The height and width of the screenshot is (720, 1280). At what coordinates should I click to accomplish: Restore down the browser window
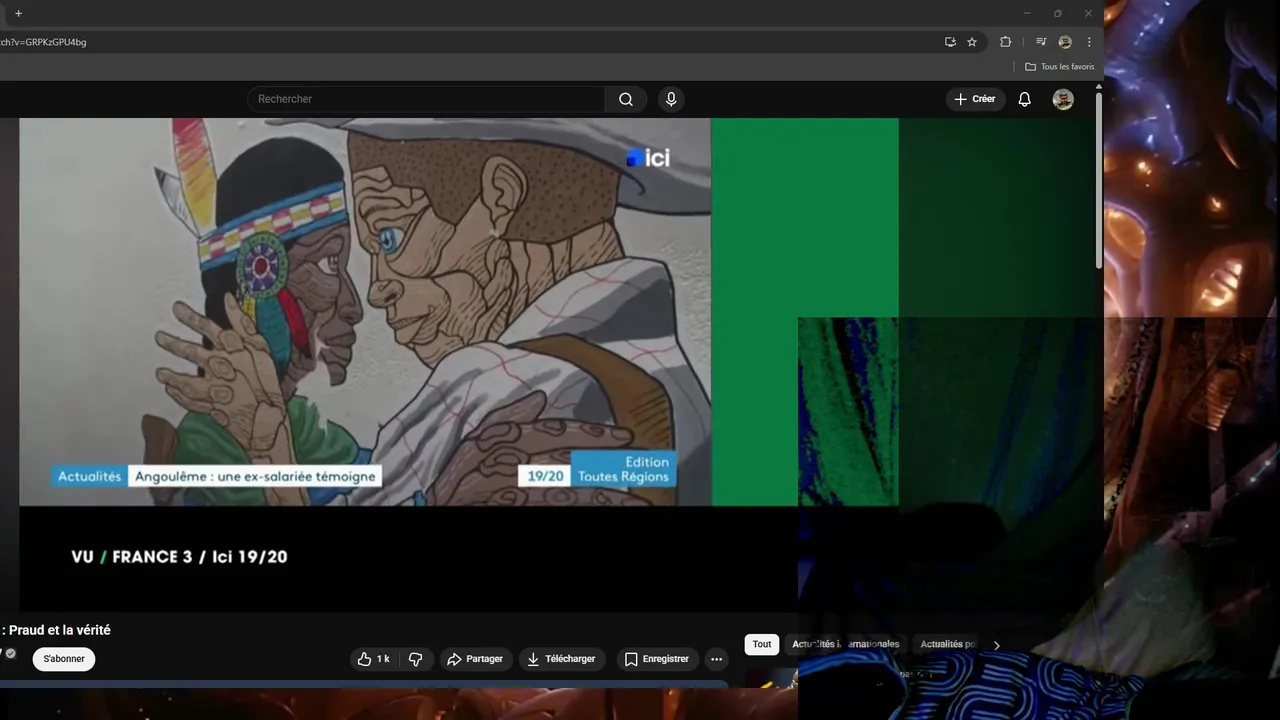pos(1058,13)
